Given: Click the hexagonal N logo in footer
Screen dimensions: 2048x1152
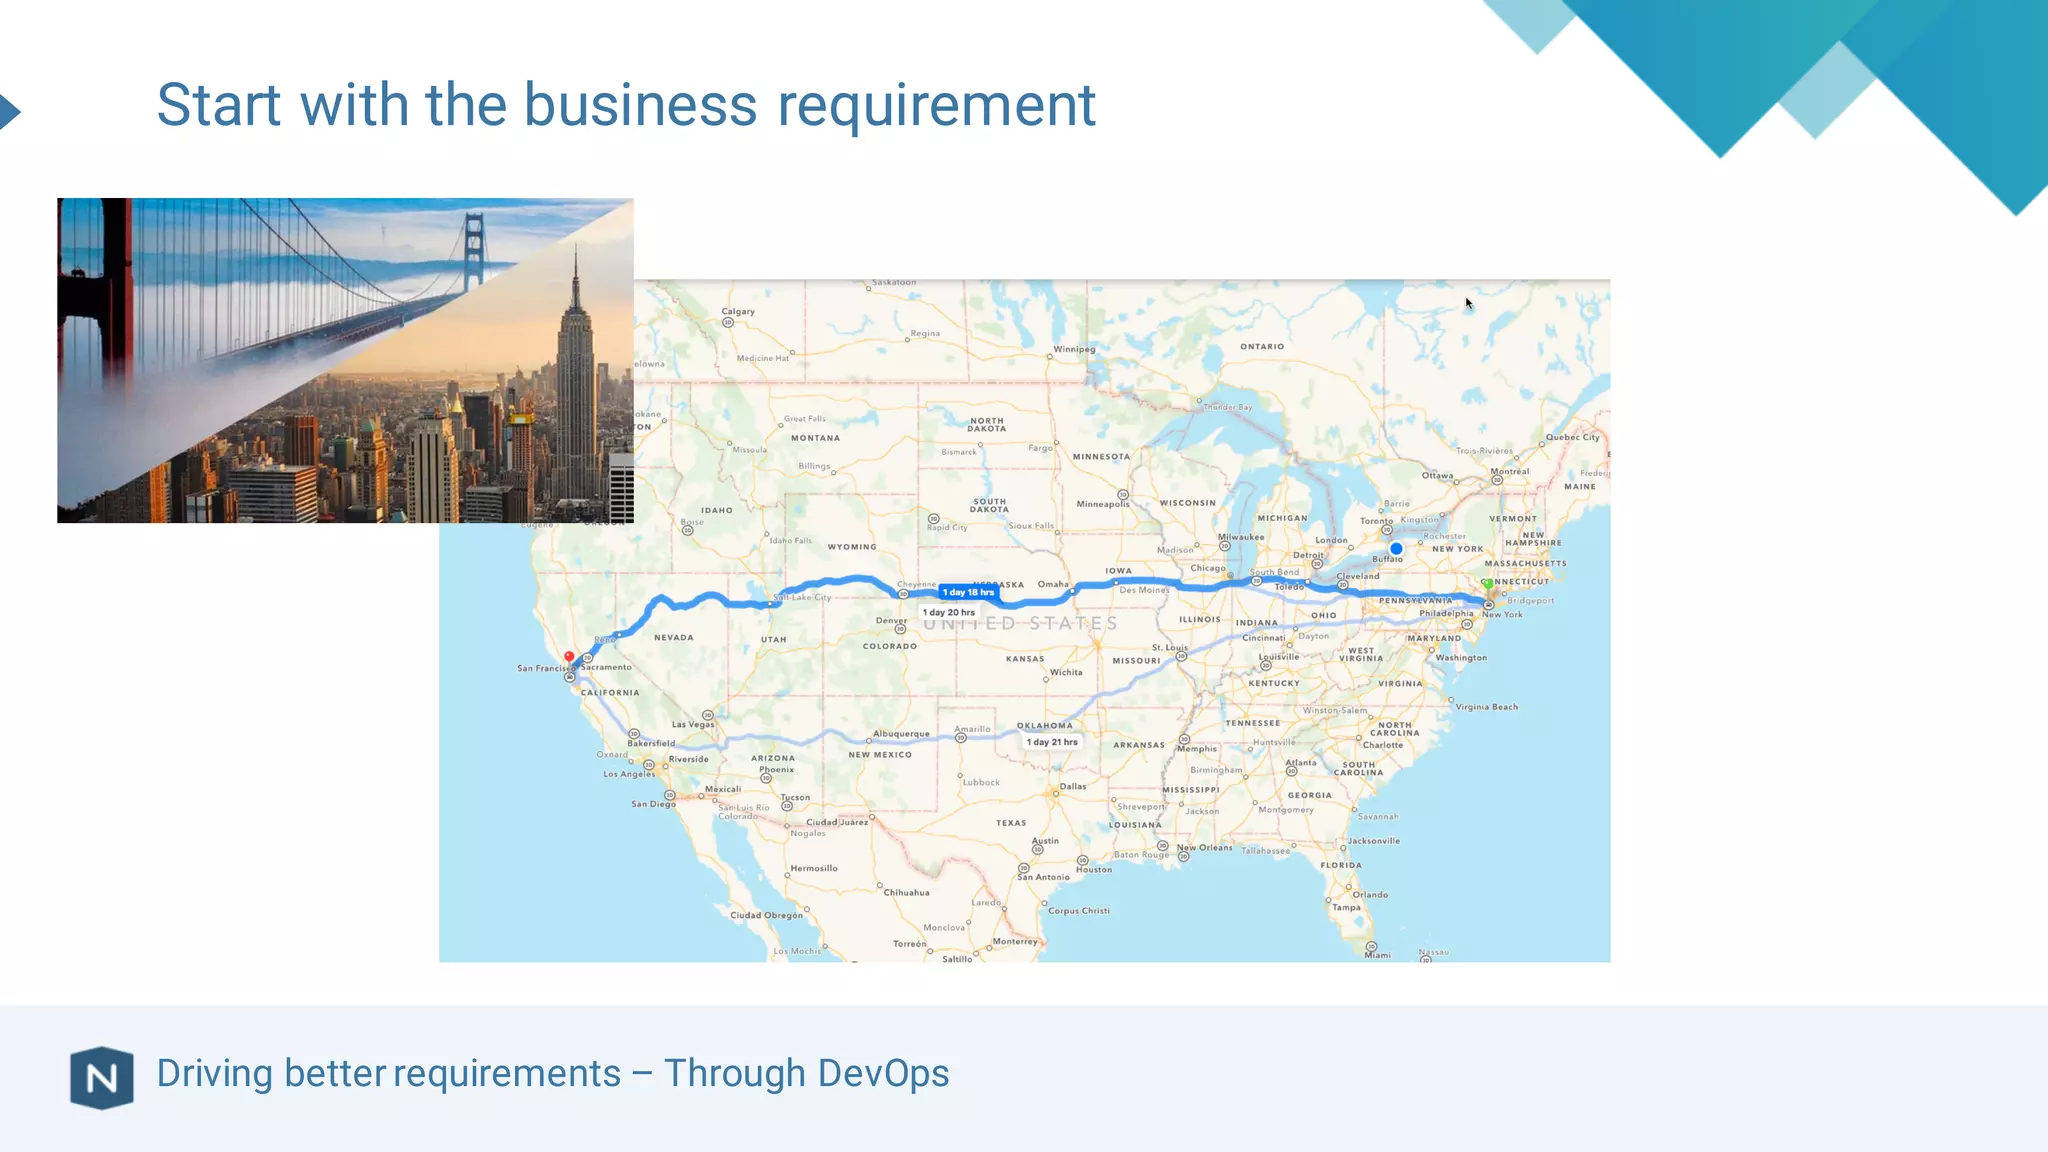Looking at the screenshot, I should [x=102, y=1077].
